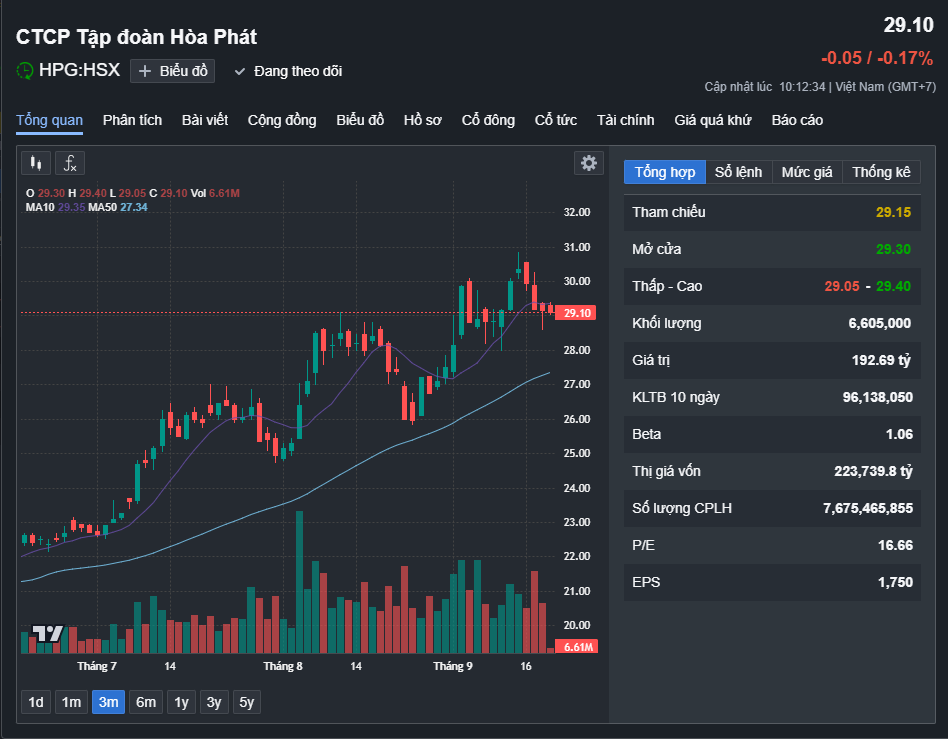The image size is (948, 739).
Task: Click the -0.05 / -0.17% price change
Action: (x=877, y=58)
